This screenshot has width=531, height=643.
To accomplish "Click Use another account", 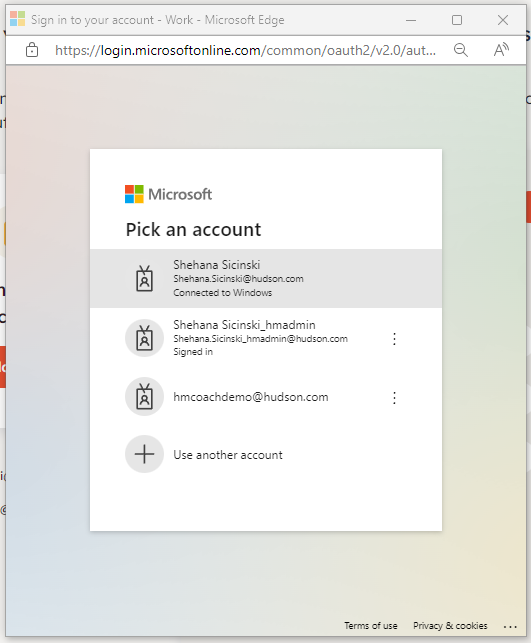I will pos(266,454).
